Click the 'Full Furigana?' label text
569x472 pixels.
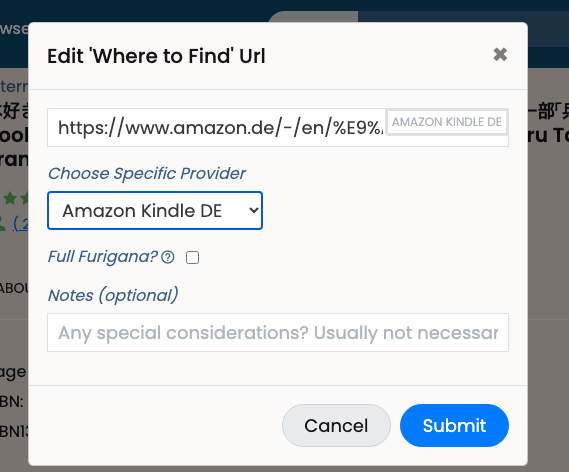click(103, 257)
